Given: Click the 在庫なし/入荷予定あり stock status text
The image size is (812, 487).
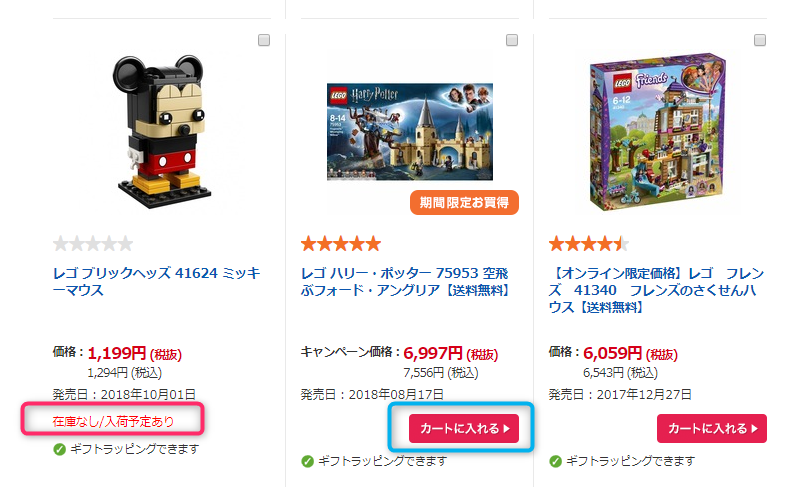Looking at the screenshot, I should tap(113, 421).
